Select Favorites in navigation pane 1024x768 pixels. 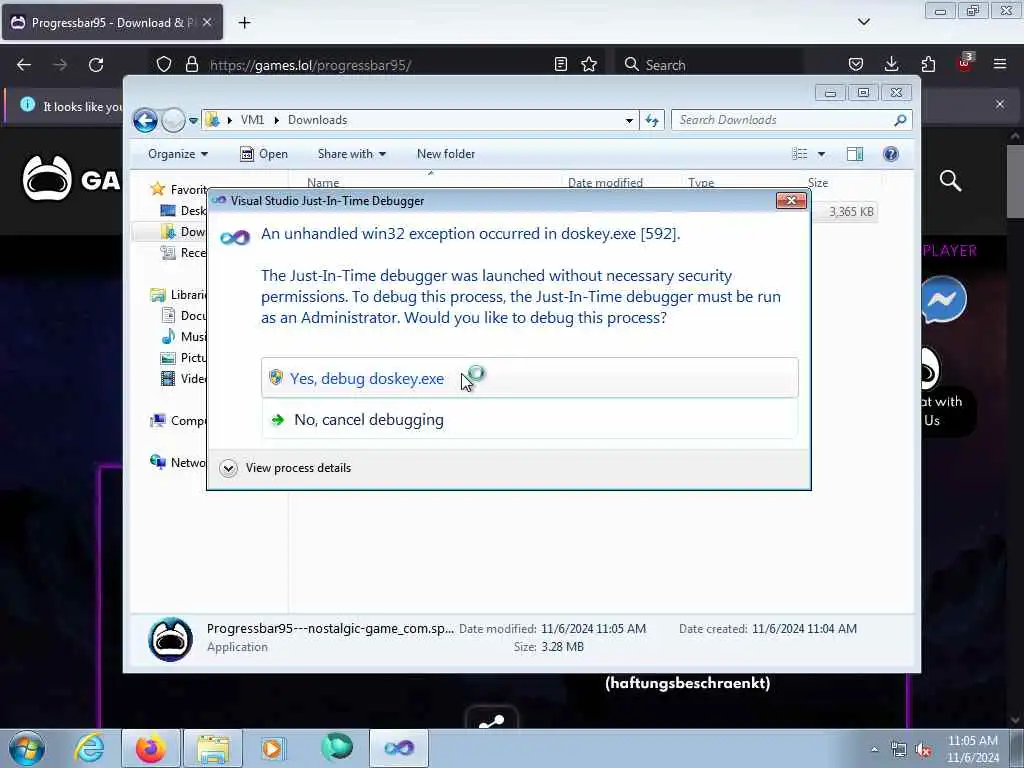coord(178,189)
